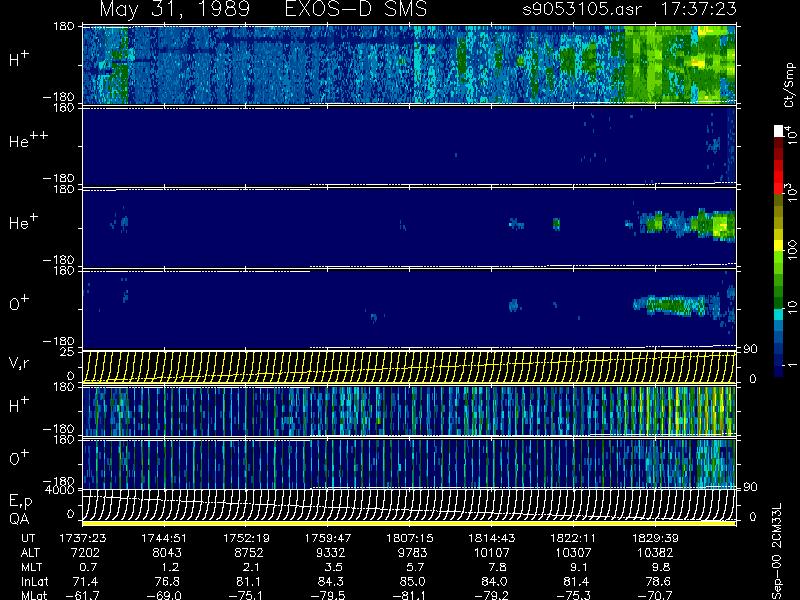Screen dimensions: 800x600
Task: Click UT value "1752:19"
Action: pyautogui.click(x=246, y=538)
